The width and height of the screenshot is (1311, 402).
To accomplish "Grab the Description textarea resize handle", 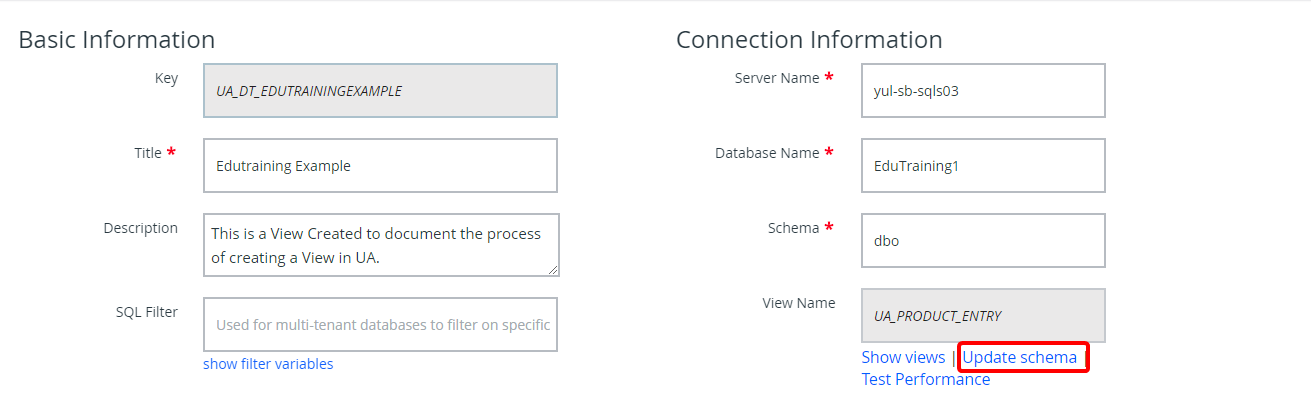I will click(553, 270).
